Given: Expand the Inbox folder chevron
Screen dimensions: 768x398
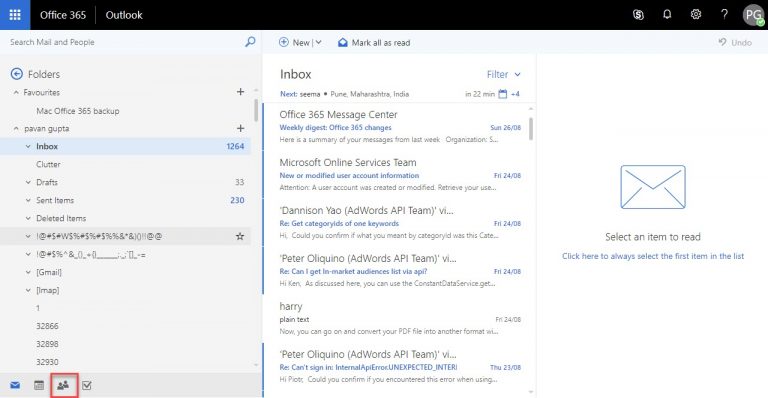Looking at the screenshot, I should (x=28, y=146).
